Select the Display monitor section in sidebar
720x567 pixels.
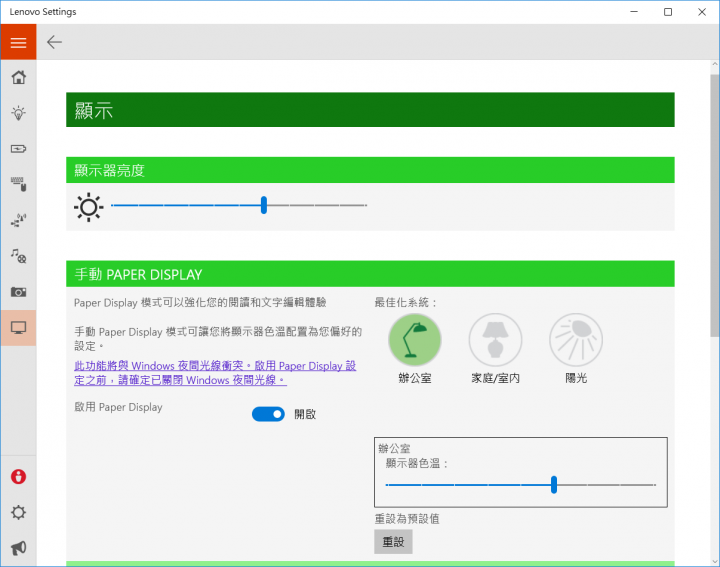18,327
